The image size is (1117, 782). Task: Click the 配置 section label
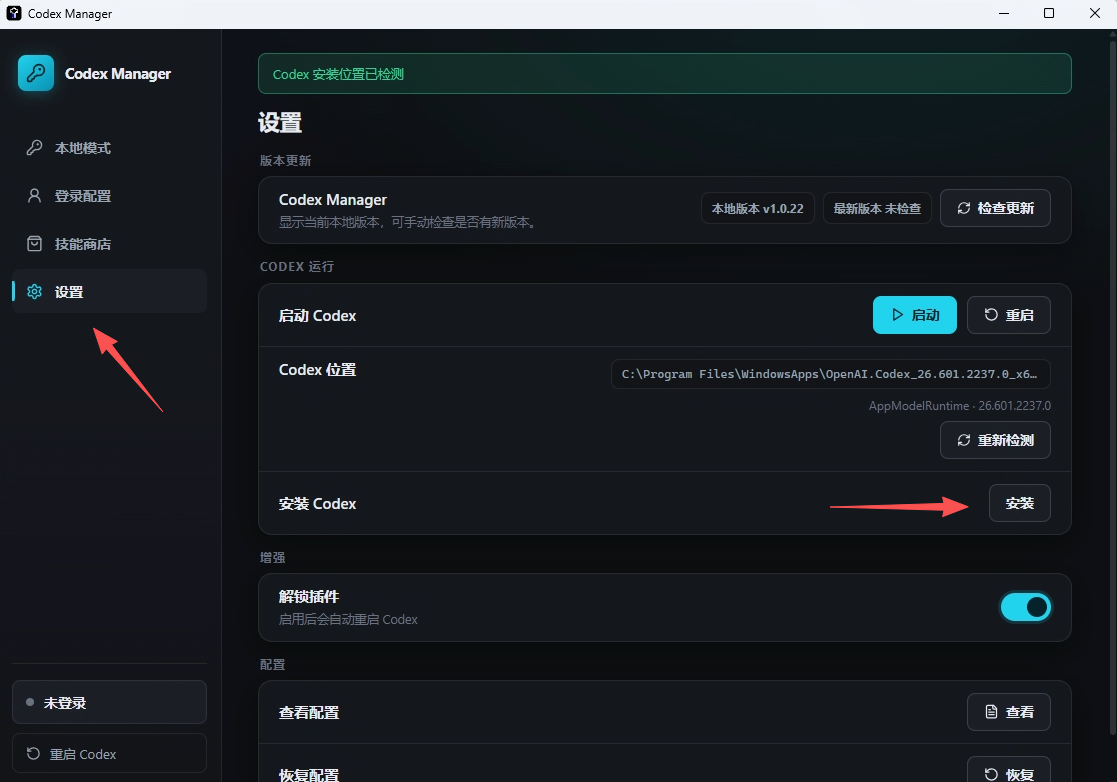point(272,664)
